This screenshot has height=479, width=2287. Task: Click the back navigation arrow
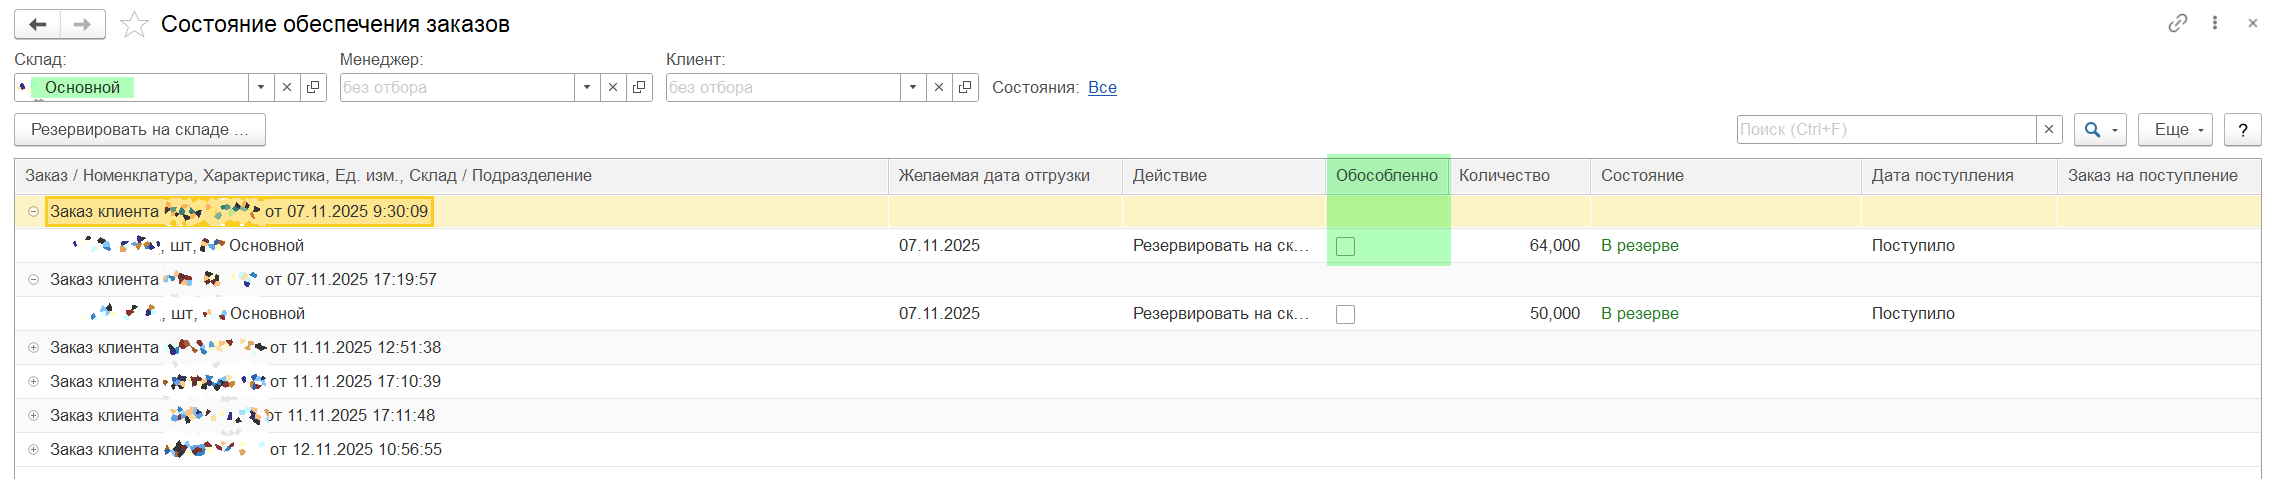pos(38,24)
